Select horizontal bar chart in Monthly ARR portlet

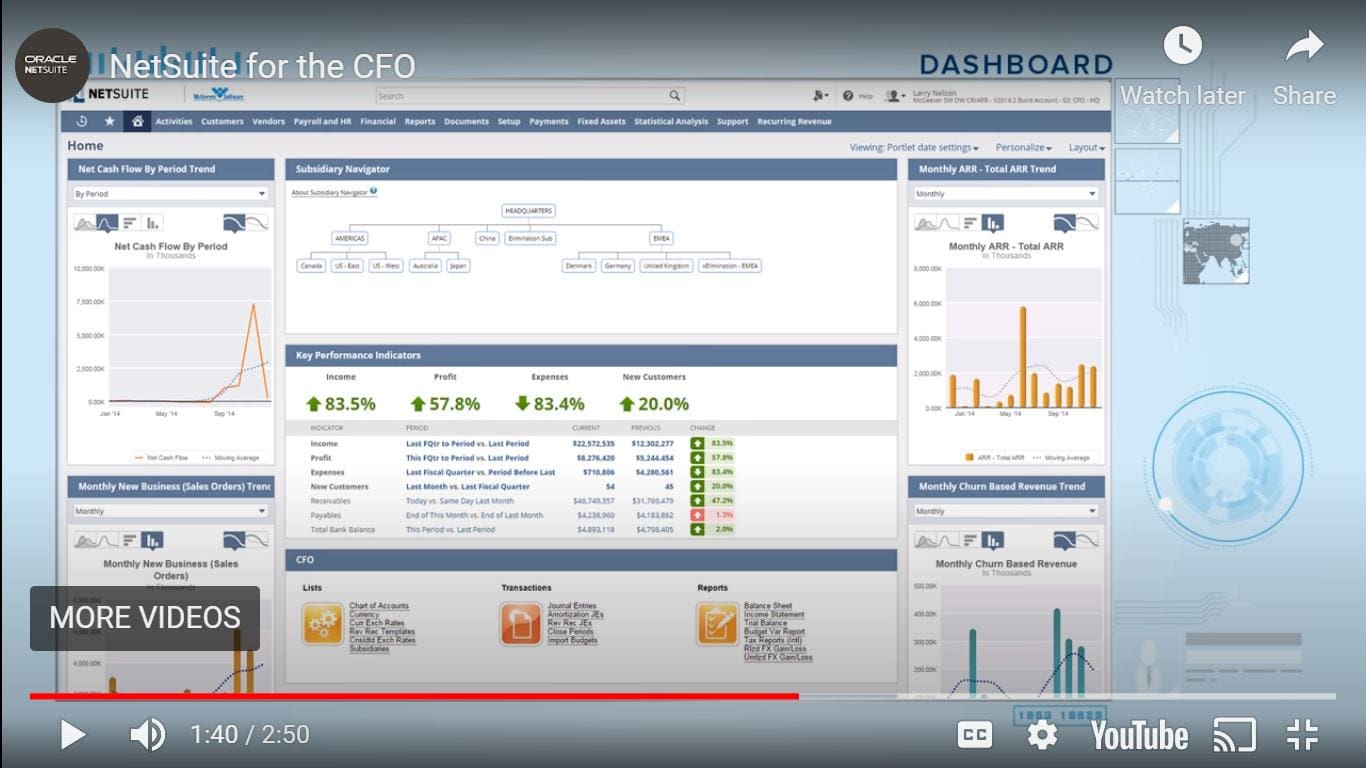[970, 223]
